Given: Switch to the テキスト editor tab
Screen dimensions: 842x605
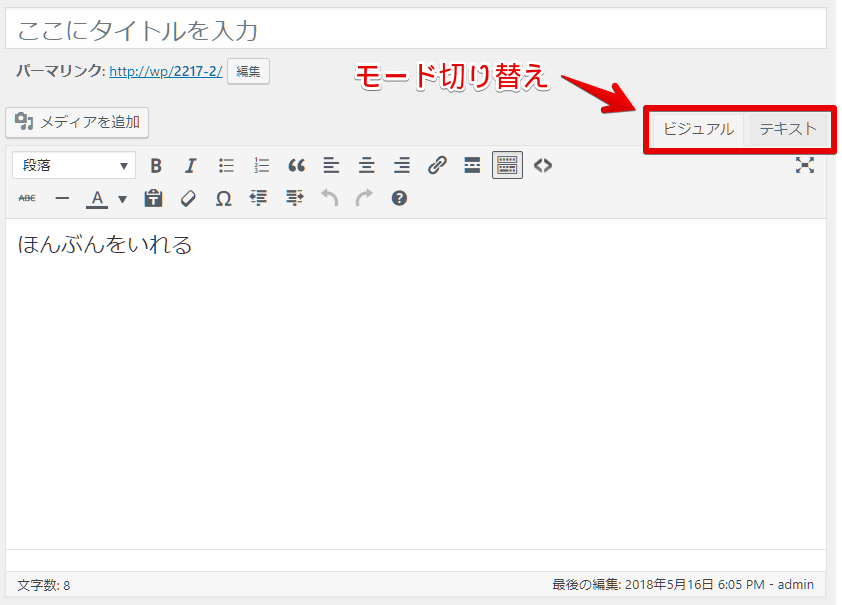Looking at the screenshot, I should point(787,129).
